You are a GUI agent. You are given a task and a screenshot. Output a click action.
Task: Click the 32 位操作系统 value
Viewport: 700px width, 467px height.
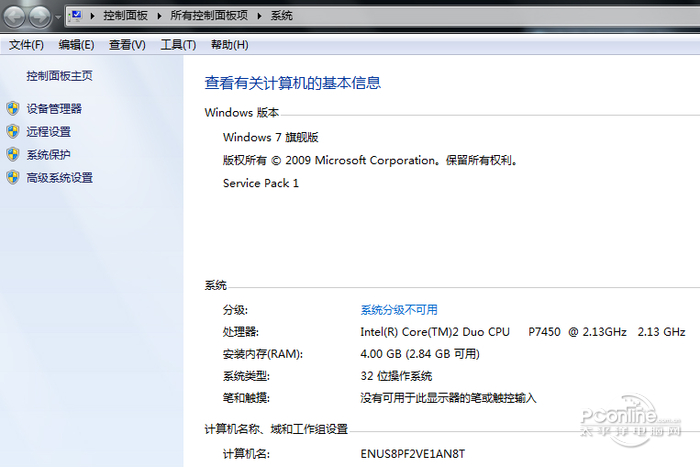396,376
